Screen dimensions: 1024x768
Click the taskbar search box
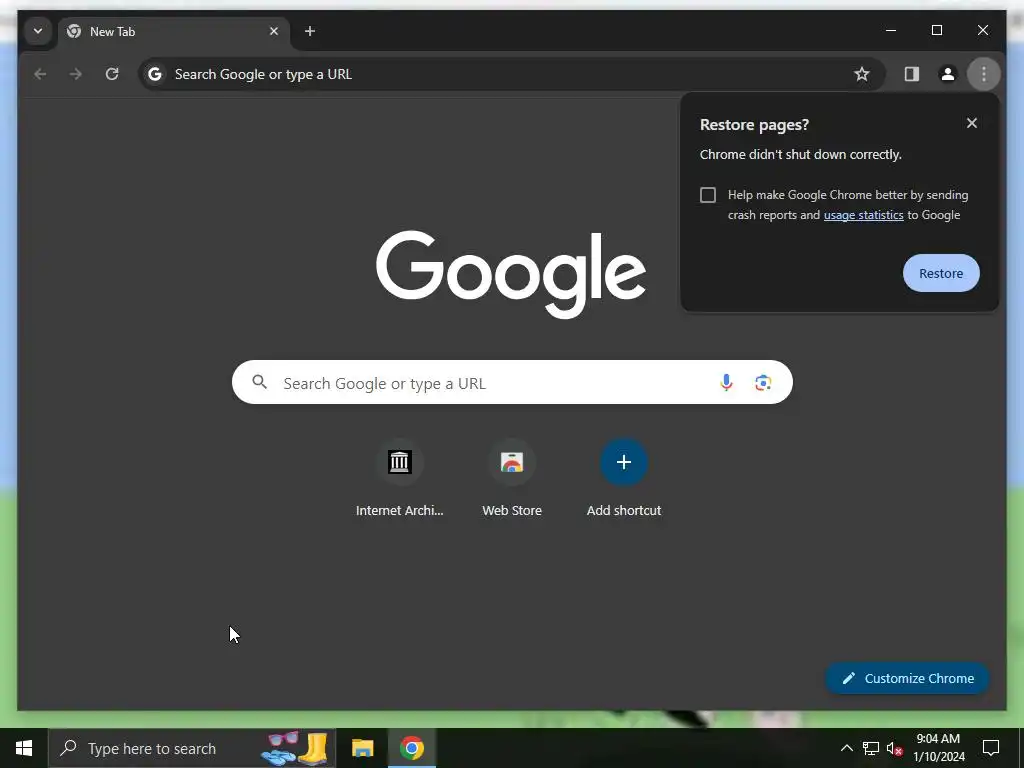[192, 748]
